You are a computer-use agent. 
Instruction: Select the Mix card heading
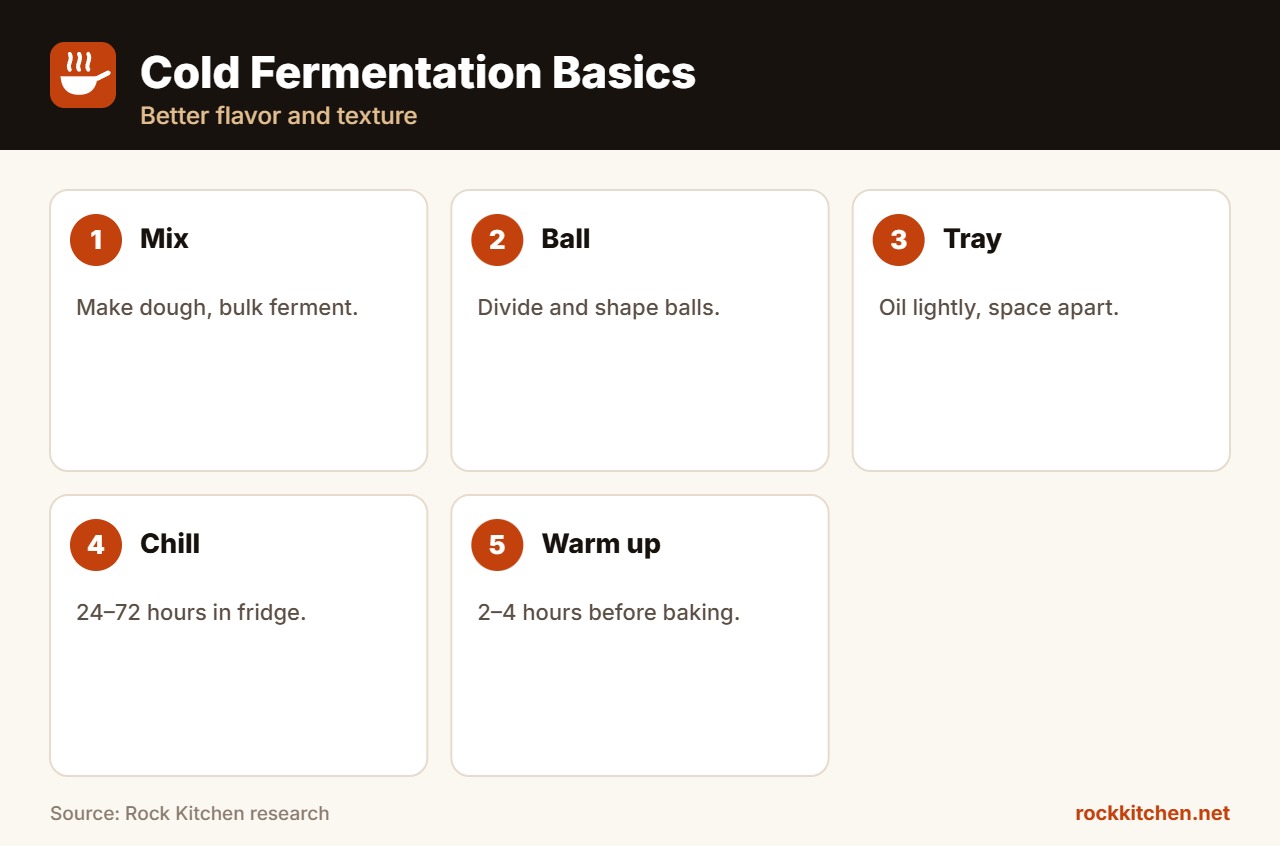tap(164, 239)
